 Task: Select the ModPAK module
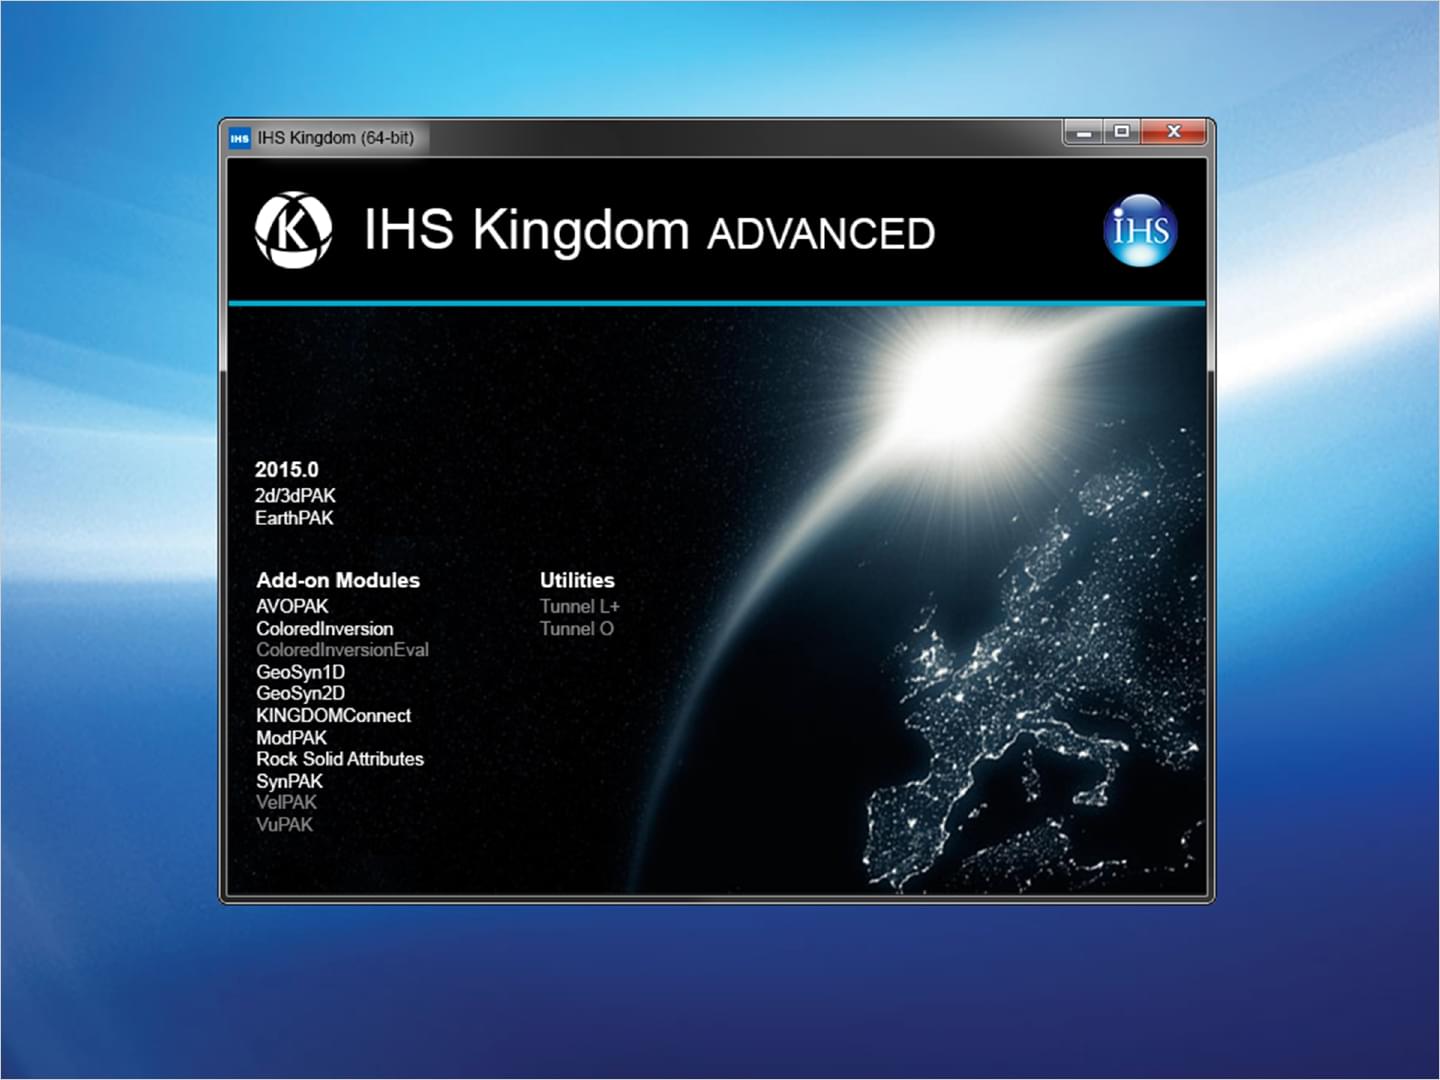click(291, 737)
